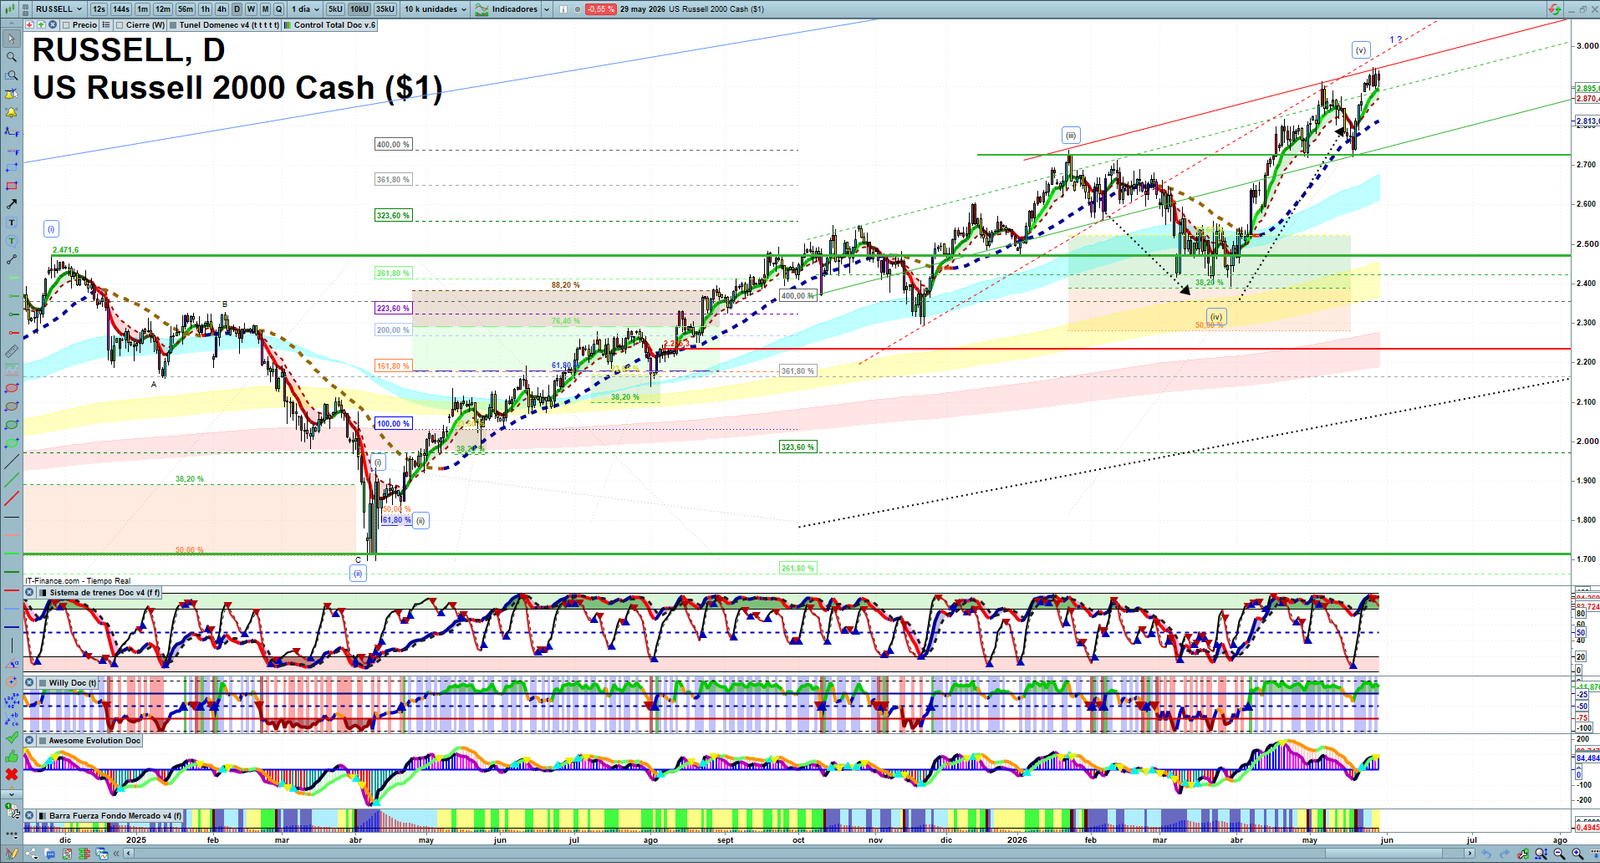Toggle Control Total Doc v.6 indicator

(287, 25)
